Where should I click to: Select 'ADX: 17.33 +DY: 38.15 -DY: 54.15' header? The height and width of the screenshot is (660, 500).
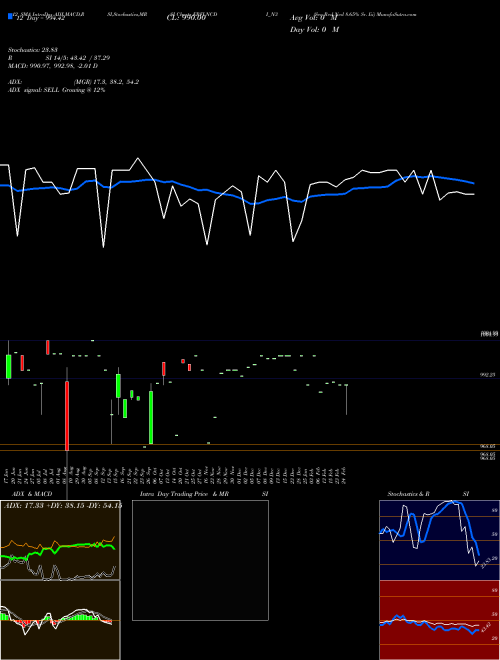62,505
